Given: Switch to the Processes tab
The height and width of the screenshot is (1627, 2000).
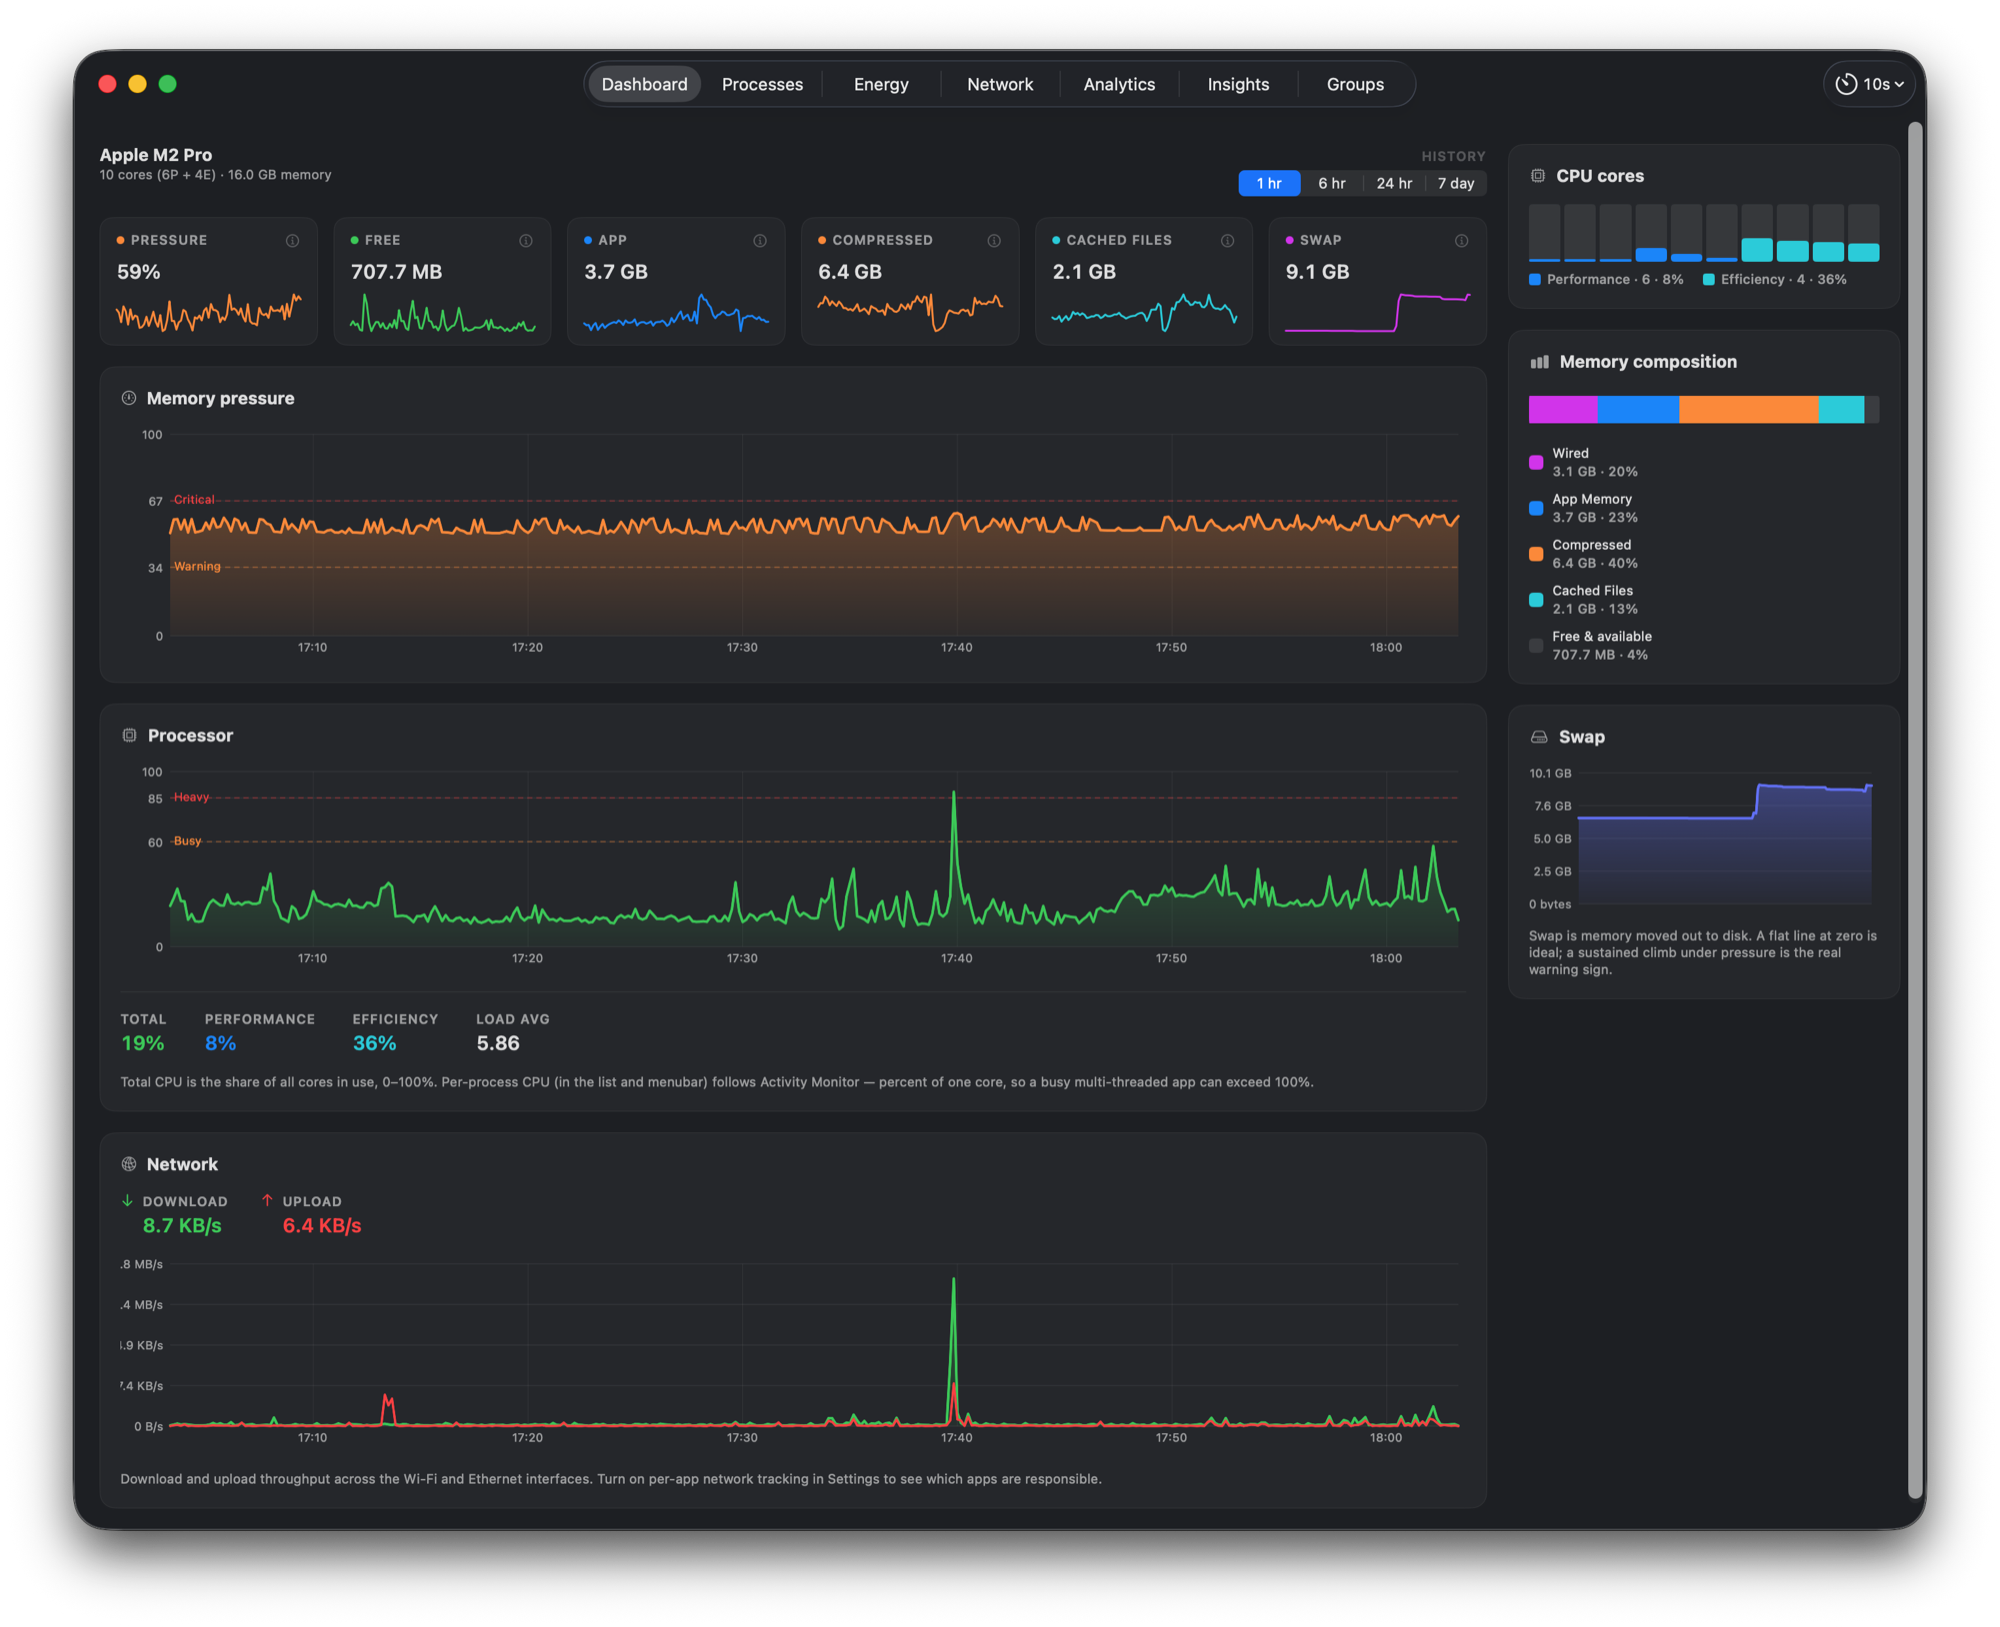Looking at the screenshot, I should (x=762, y=84).
